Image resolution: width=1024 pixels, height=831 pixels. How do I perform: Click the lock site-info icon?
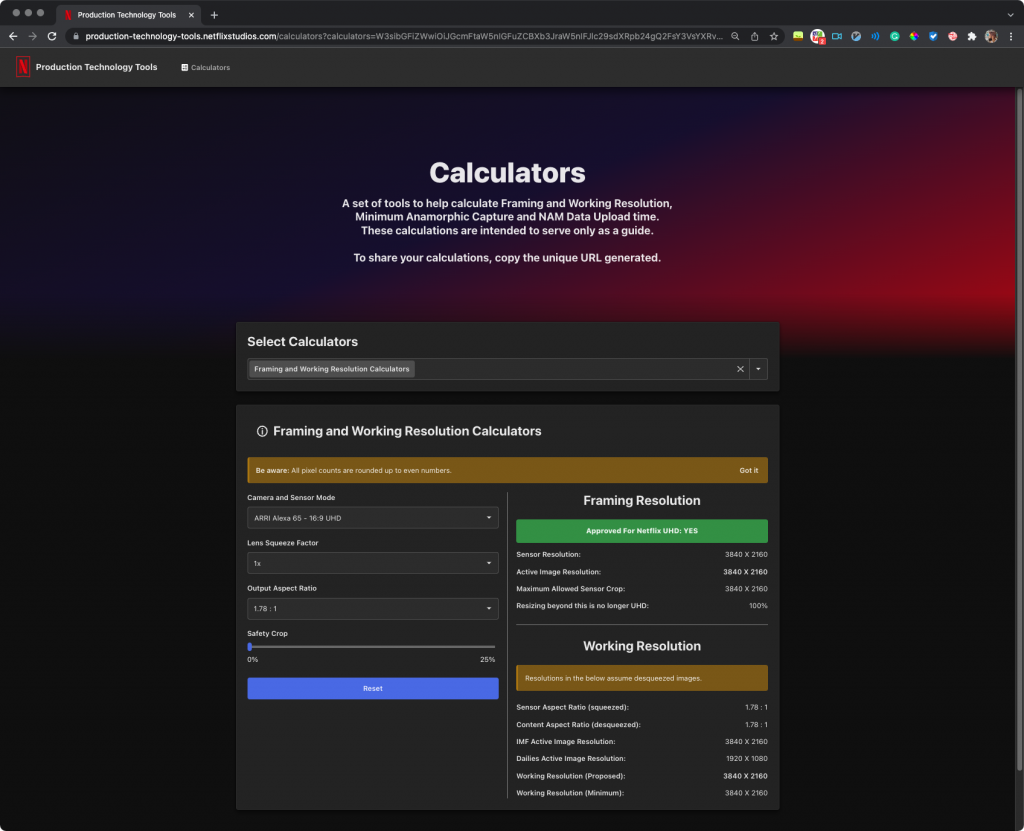point(76,37)
